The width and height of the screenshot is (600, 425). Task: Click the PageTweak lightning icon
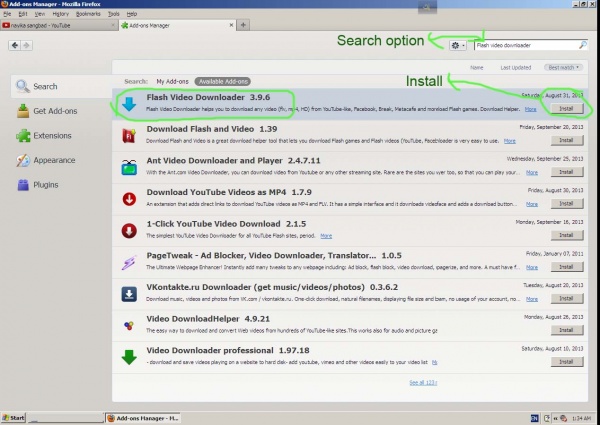pos(129,263)
